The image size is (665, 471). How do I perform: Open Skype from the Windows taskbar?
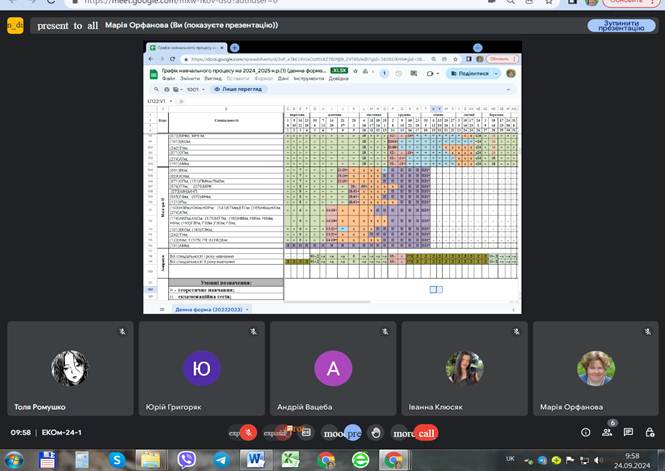point(117,460)
